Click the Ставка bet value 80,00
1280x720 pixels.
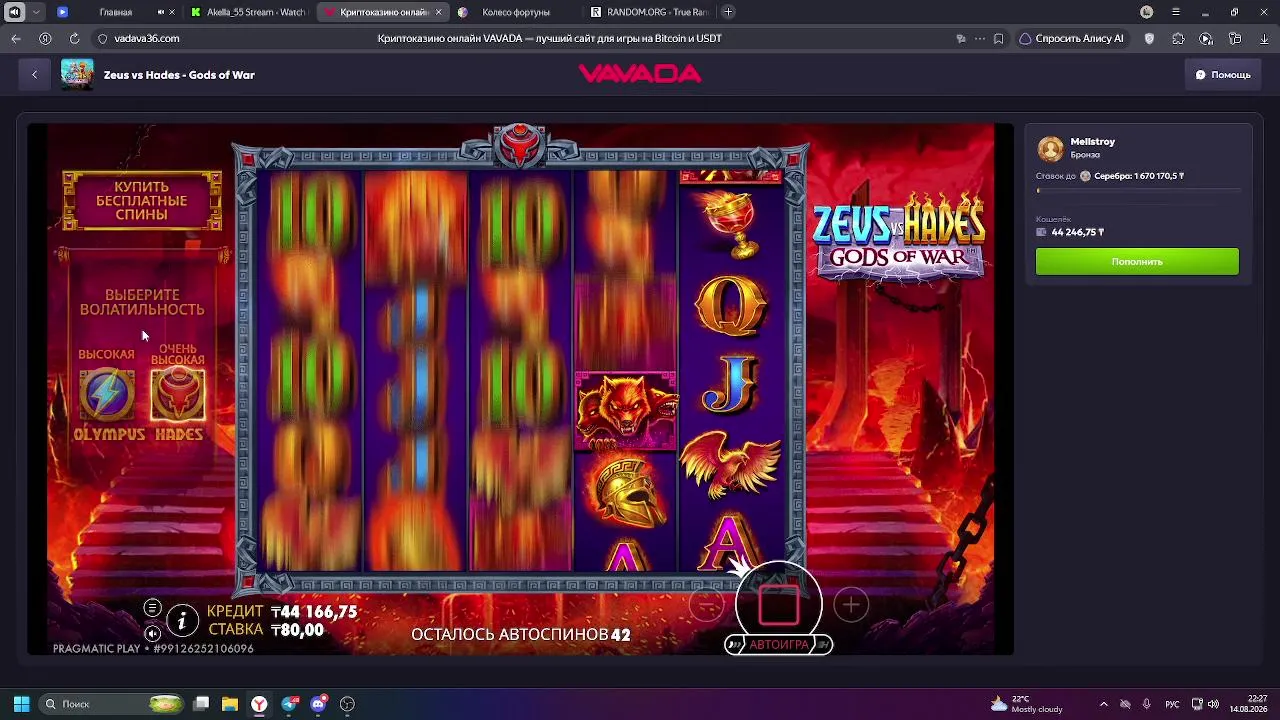(297, 630)
